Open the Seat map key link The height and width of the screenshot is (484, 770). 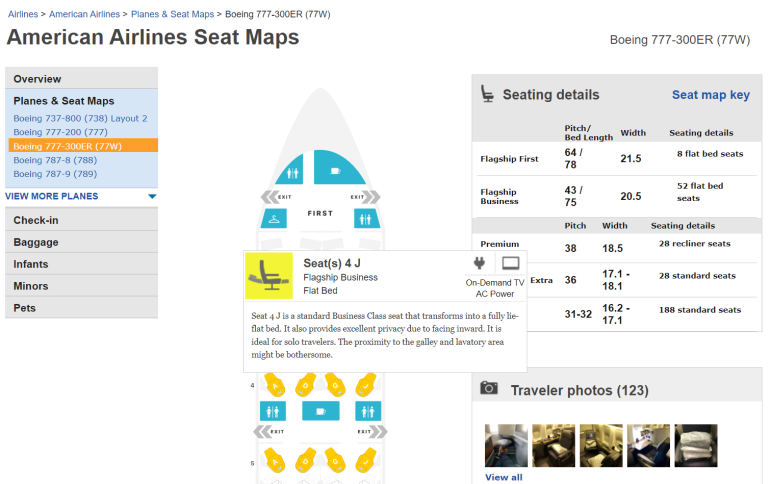710,95
